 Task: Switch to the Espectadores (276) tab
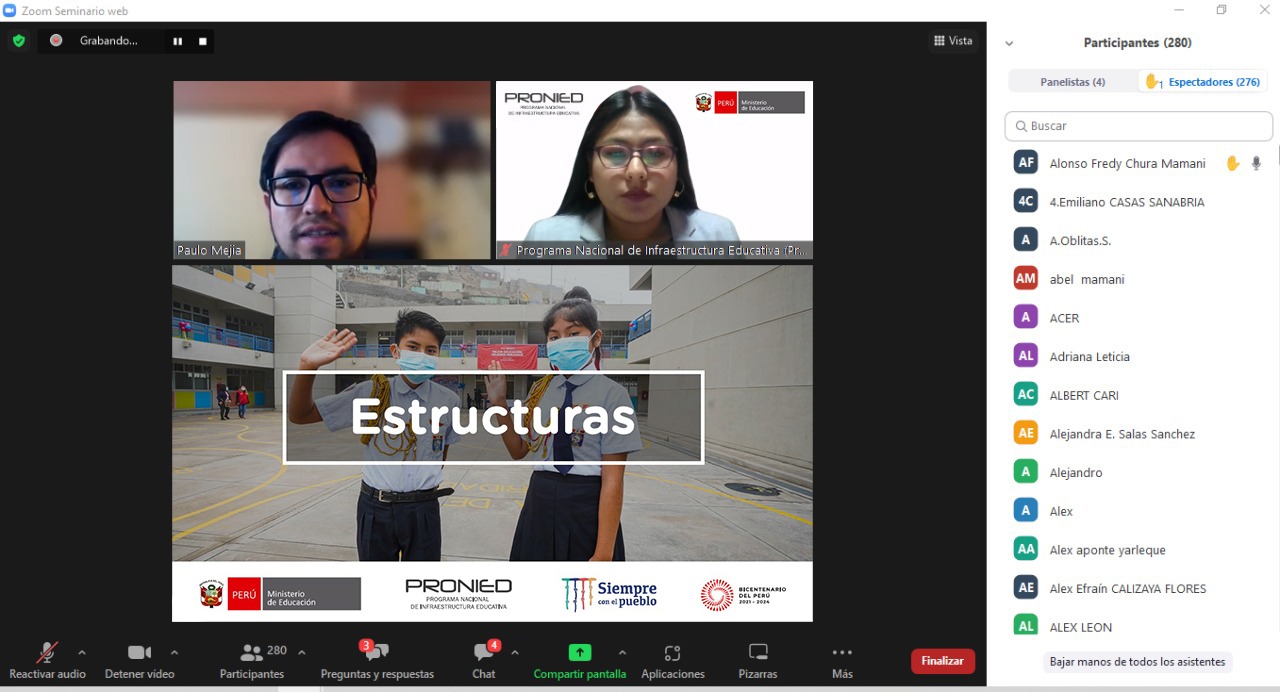tap(1203, 82)
